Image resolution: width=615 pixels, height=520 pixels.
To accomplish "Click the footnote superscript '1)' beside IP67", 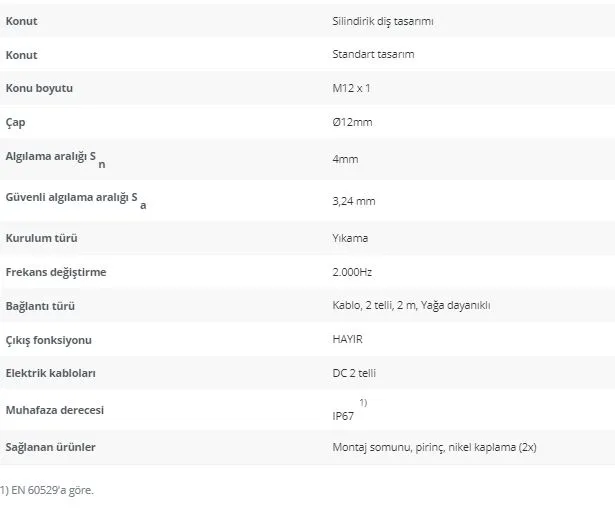I will [x=363, y=402].
